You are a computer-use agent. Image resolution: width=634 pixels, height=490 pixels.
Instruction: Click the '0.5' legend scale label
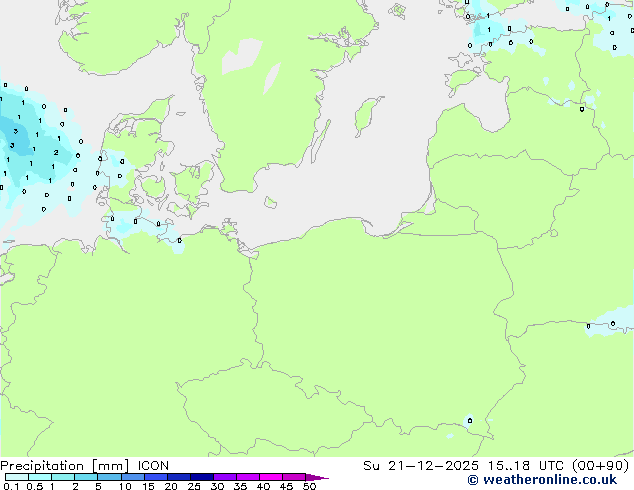click(35, 486)
